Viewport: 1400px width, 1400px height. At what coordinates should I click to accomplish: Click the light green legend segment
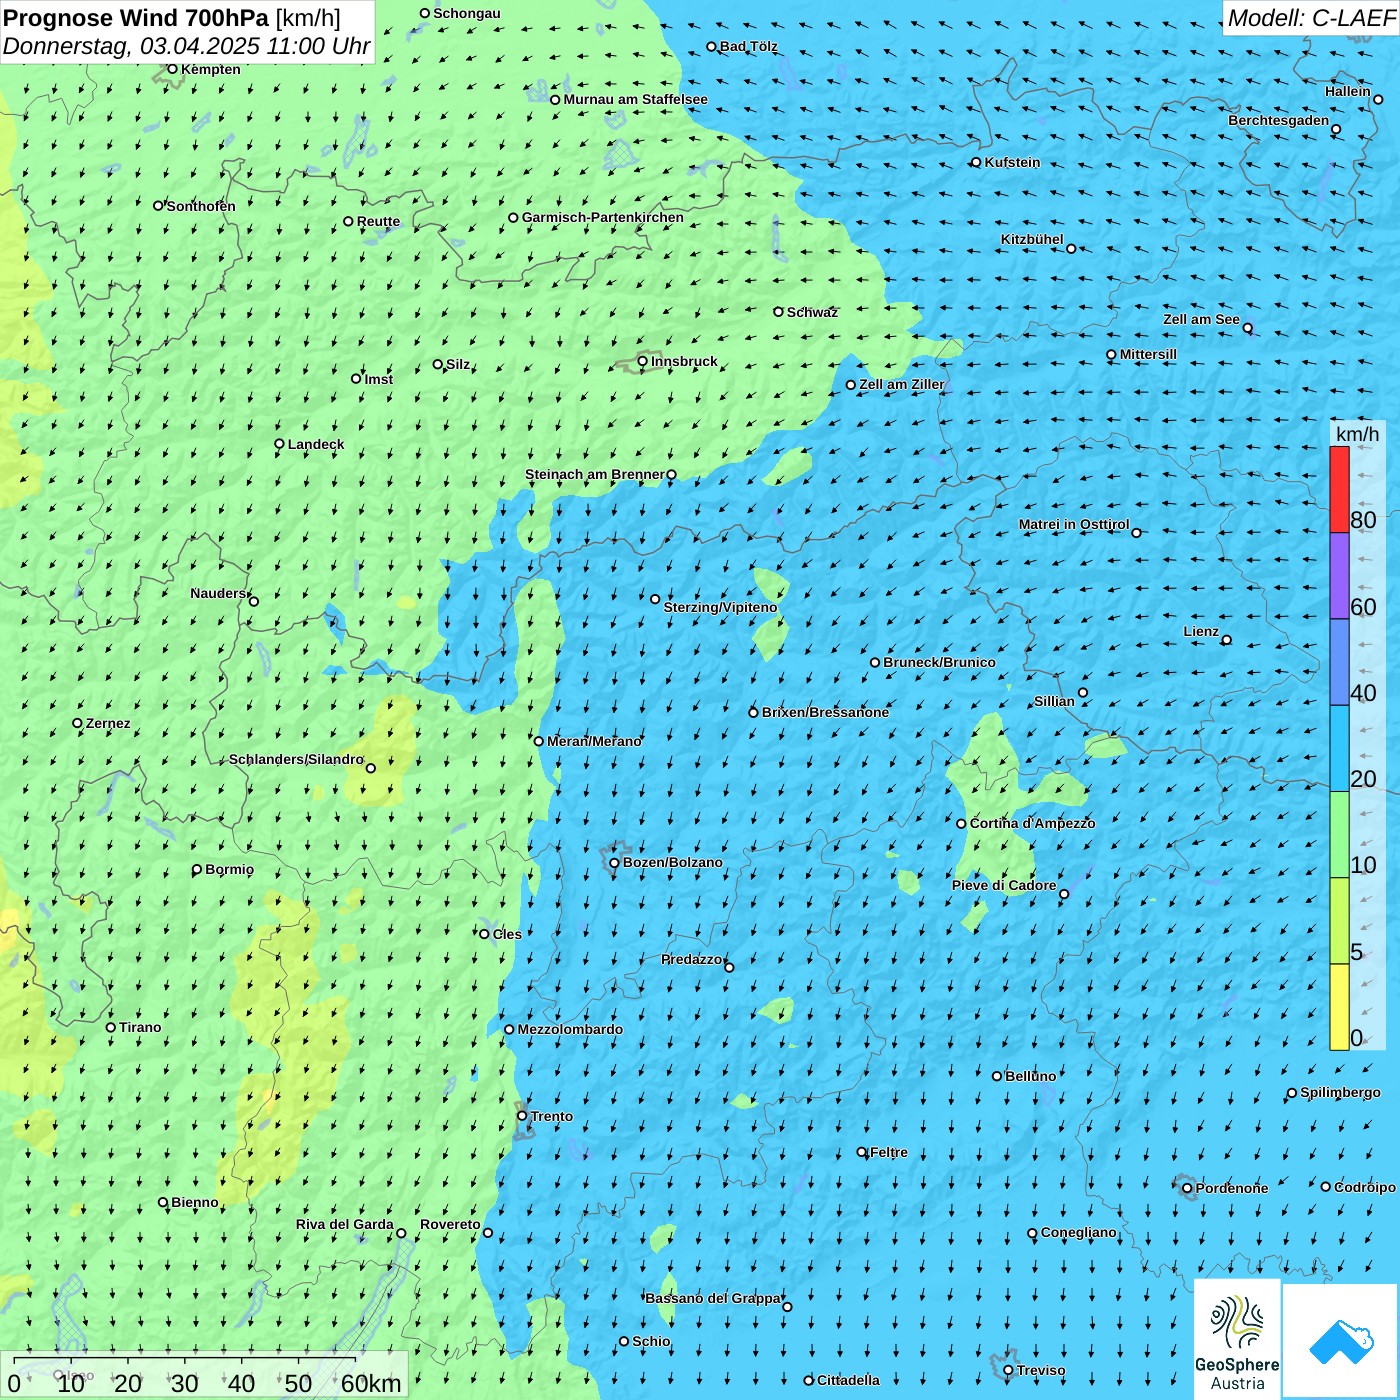1339,835
